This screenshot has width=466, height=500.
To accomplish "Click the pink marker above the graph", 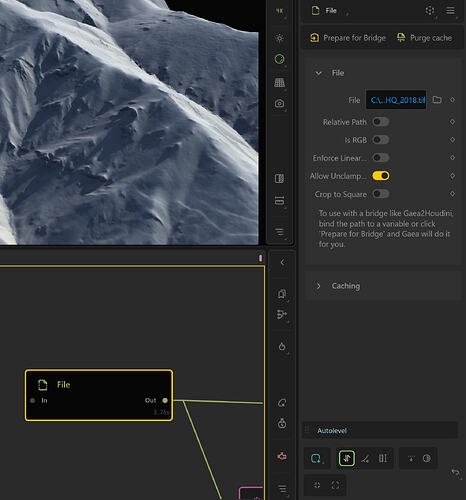I will (x=260, y=258).
